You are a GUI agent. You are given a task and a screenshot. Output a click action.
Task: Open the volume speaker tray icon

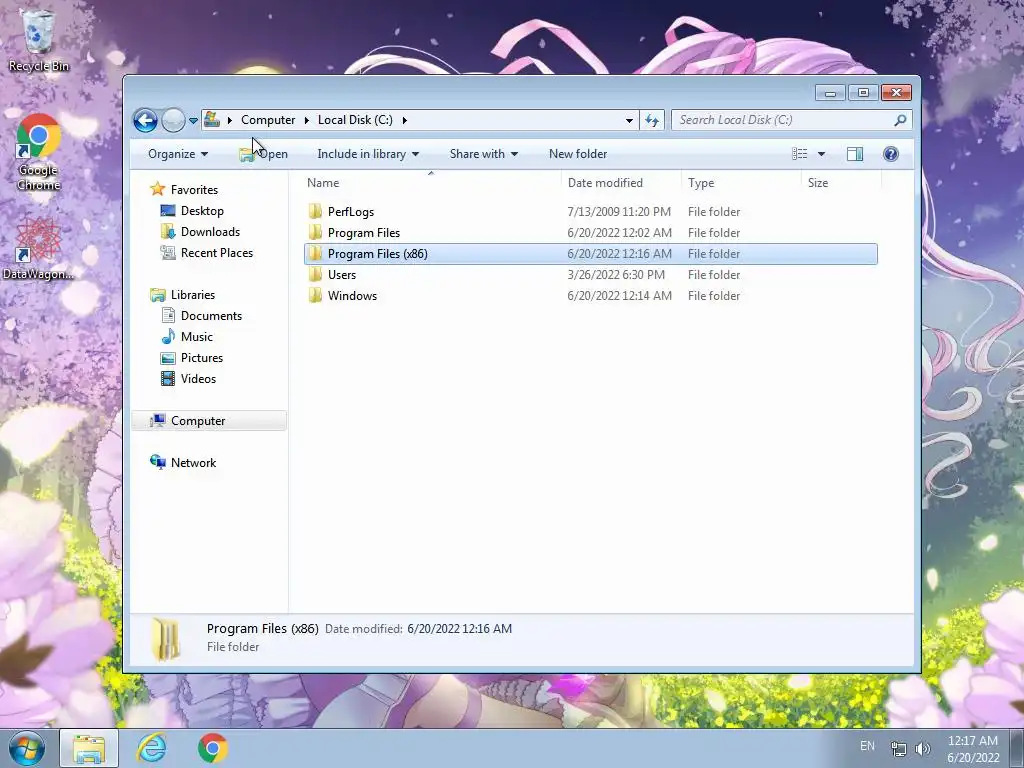click(923, 749)
